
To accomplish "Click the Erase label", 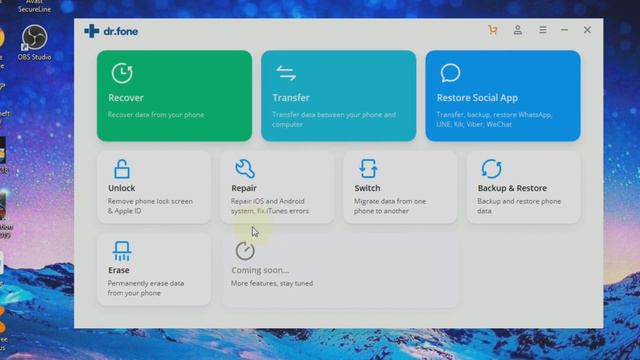I will pos(119,270).
